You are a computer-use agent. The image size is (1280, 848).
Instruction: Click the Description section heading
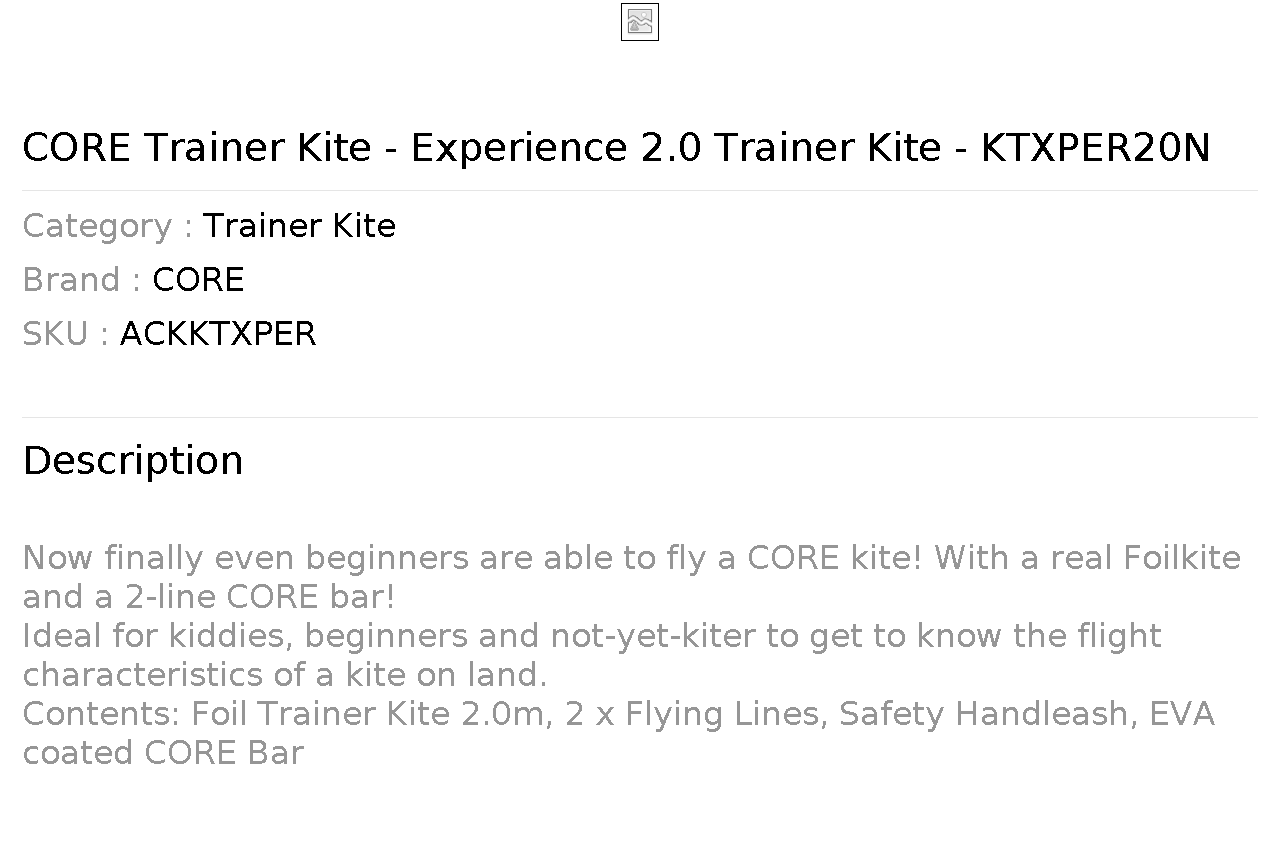pos(133,461)
